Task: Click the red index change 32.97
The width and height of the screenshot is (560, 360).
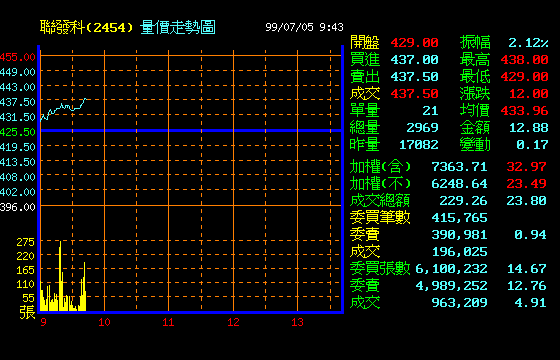Action: pos(526,167)
